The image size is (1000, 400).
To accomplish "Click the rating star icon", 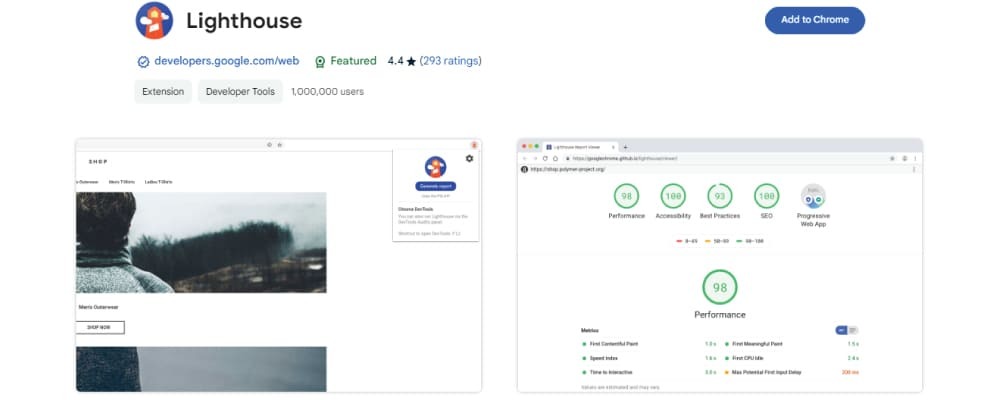I will 411,61.
